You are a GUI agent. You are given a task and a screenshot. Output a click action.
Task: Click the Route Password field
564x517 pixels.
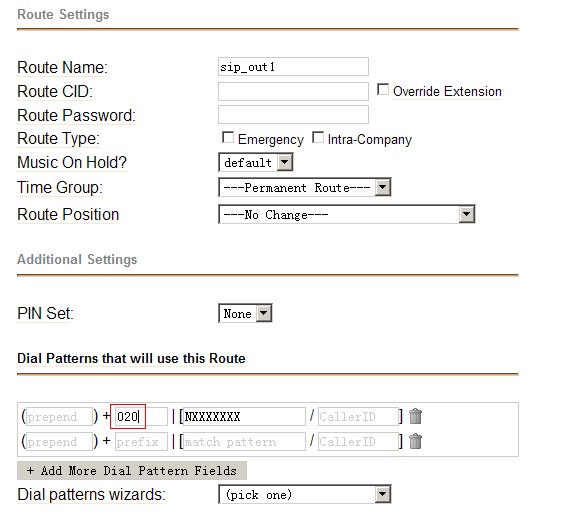tap(293, 114)
